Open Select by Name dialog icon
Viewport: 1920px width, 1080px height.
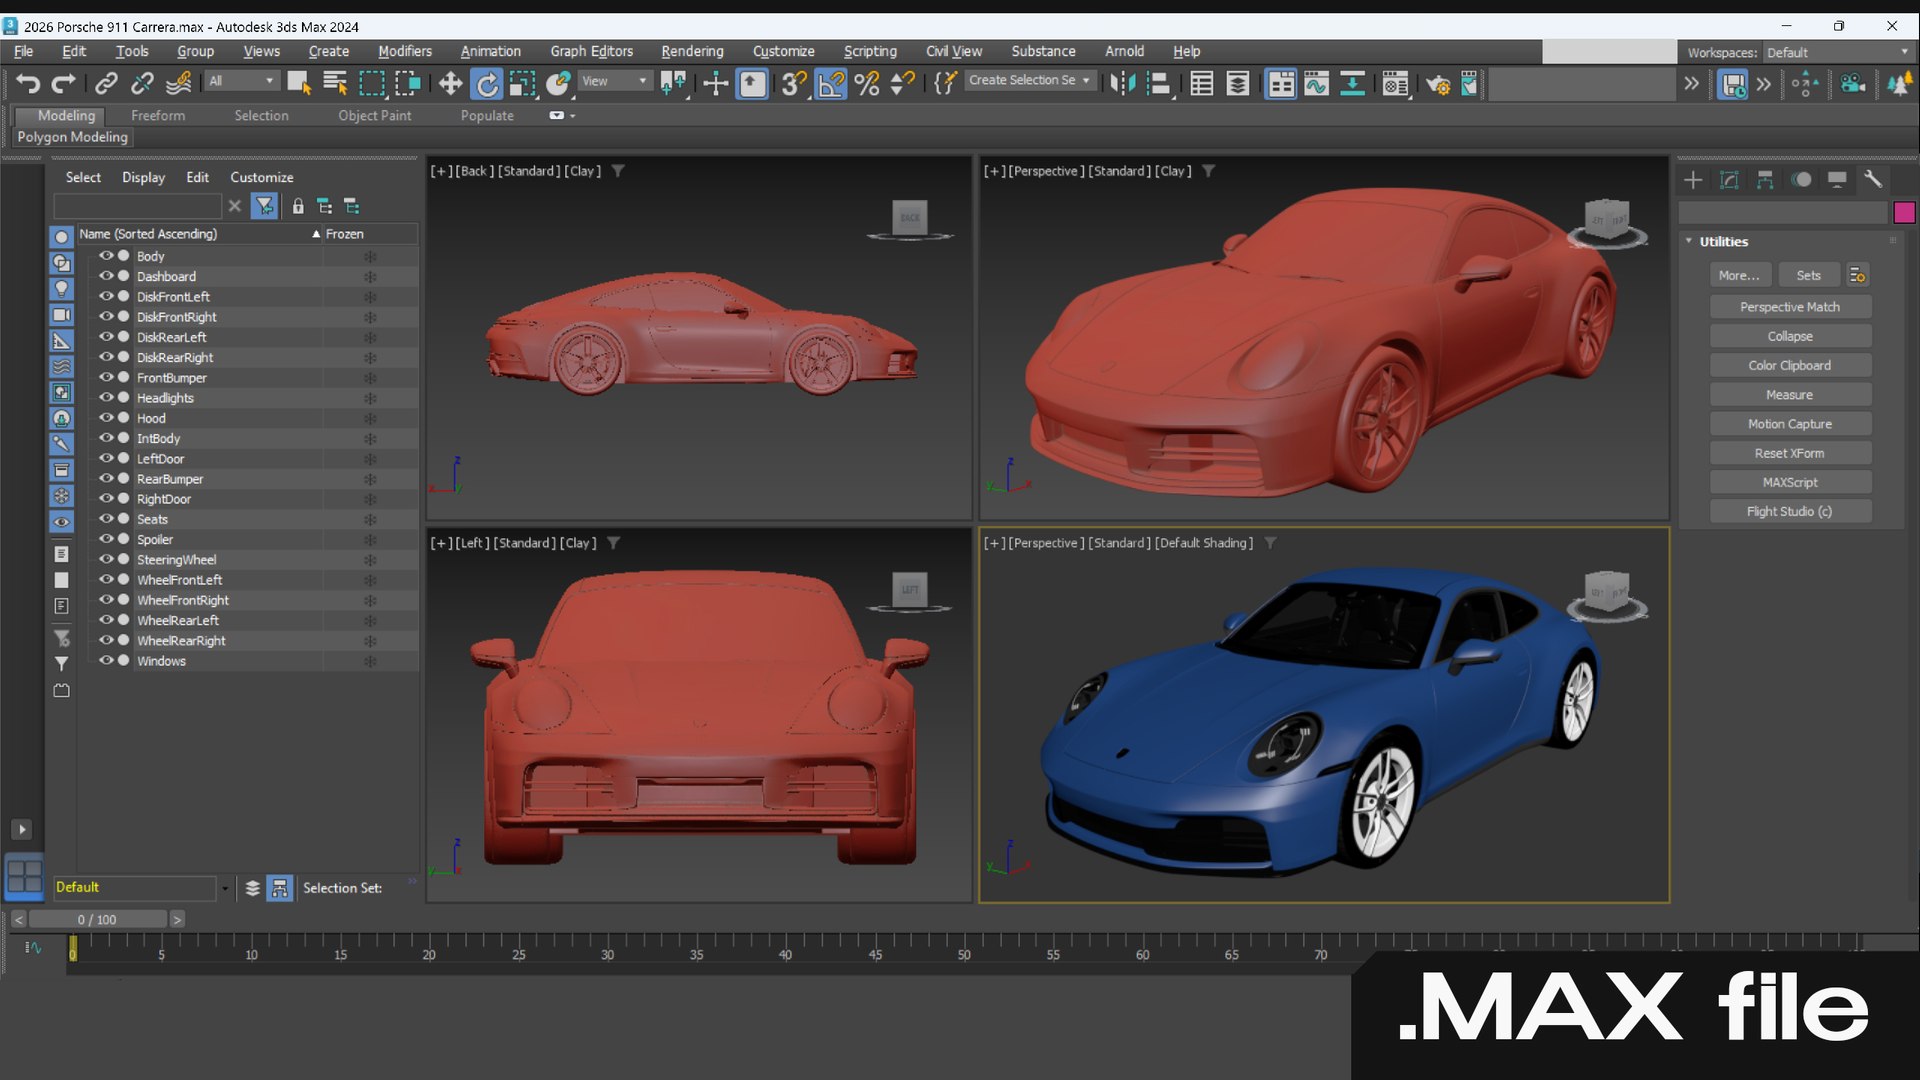[335, 84]
